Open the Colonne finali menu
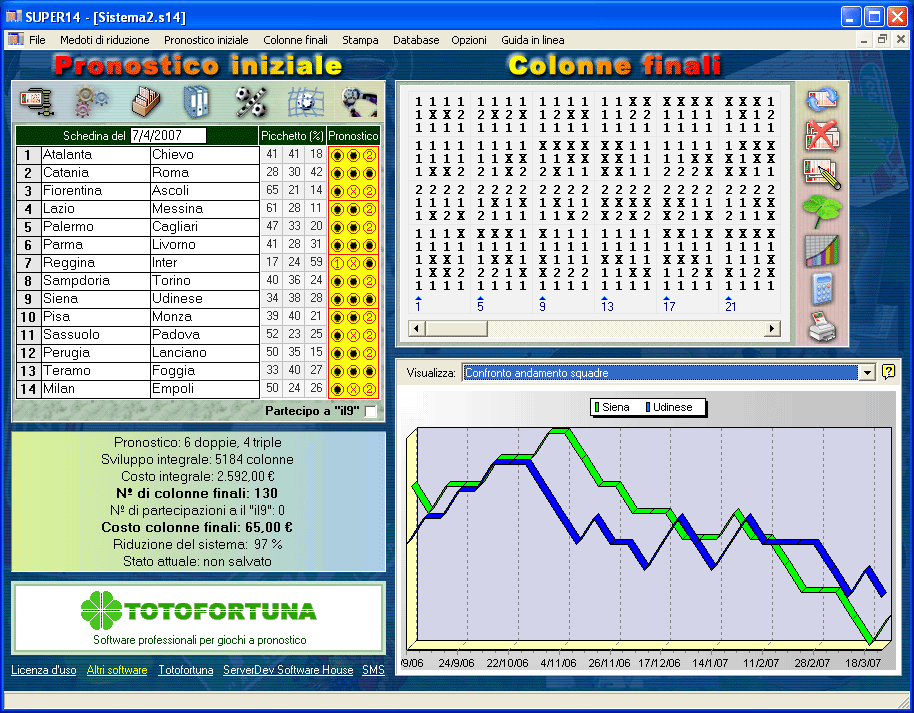This screenshot has height=713, width=914. click(295, 40)
